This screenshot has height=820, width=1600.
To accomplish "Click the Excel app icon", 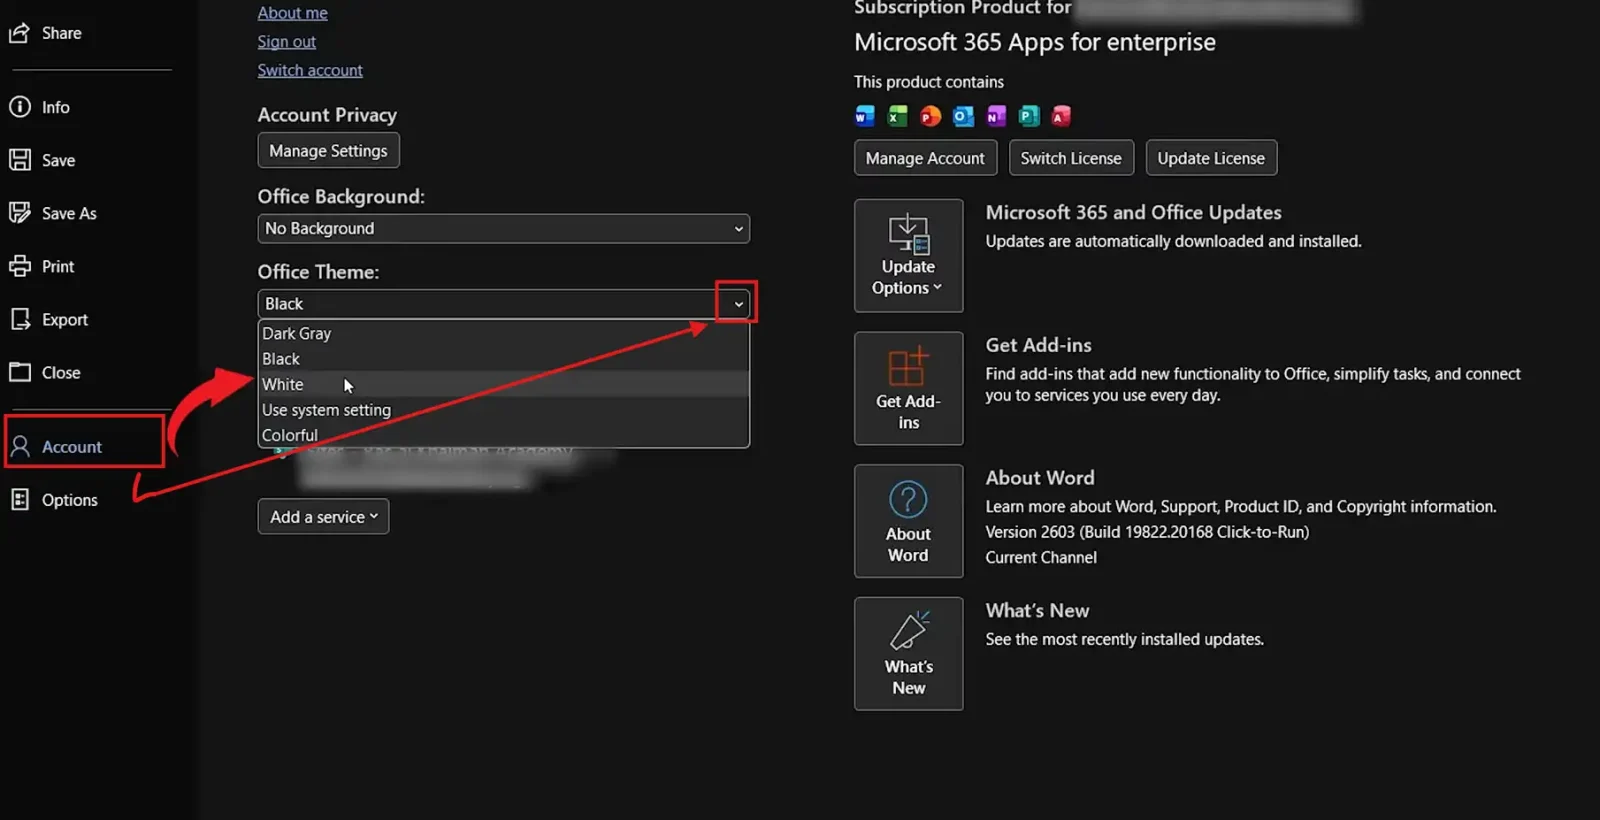I will pos(898,116).
